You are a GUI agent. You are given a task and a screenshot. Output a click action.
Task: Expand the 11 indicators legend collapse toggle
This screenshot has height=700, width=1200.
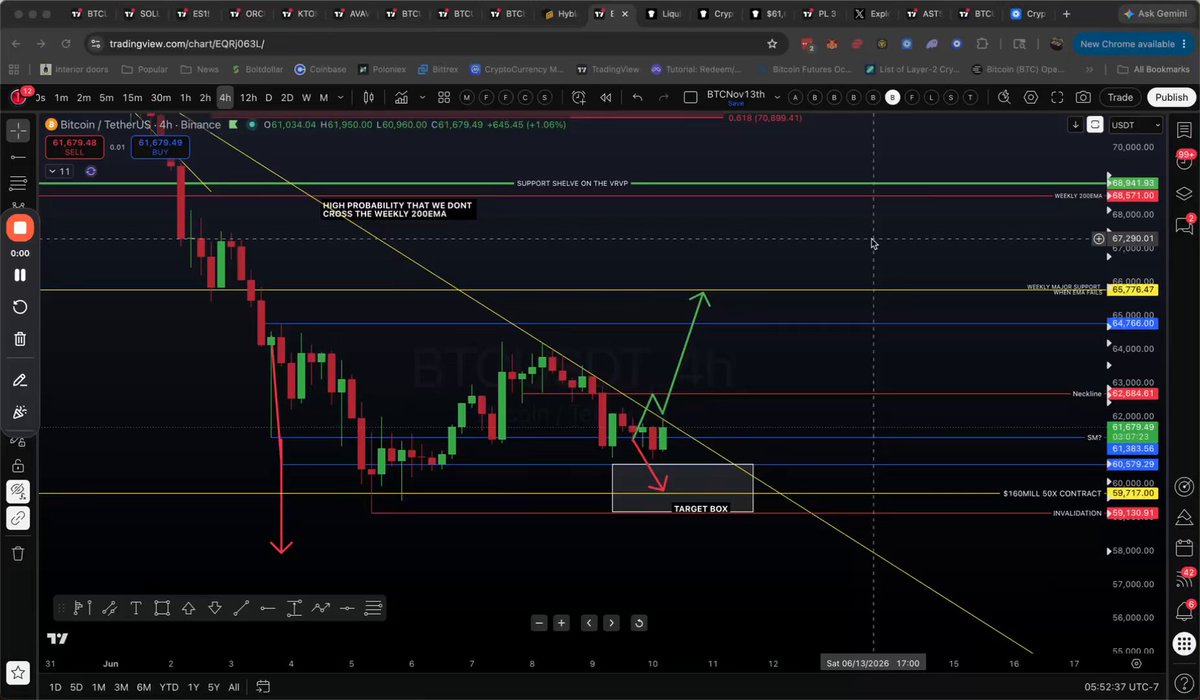[x=58, y=171]
